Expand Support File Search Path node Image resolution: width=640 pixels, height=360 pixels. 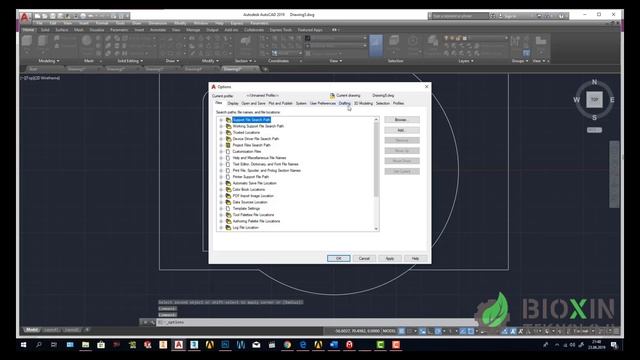[221, 120]
